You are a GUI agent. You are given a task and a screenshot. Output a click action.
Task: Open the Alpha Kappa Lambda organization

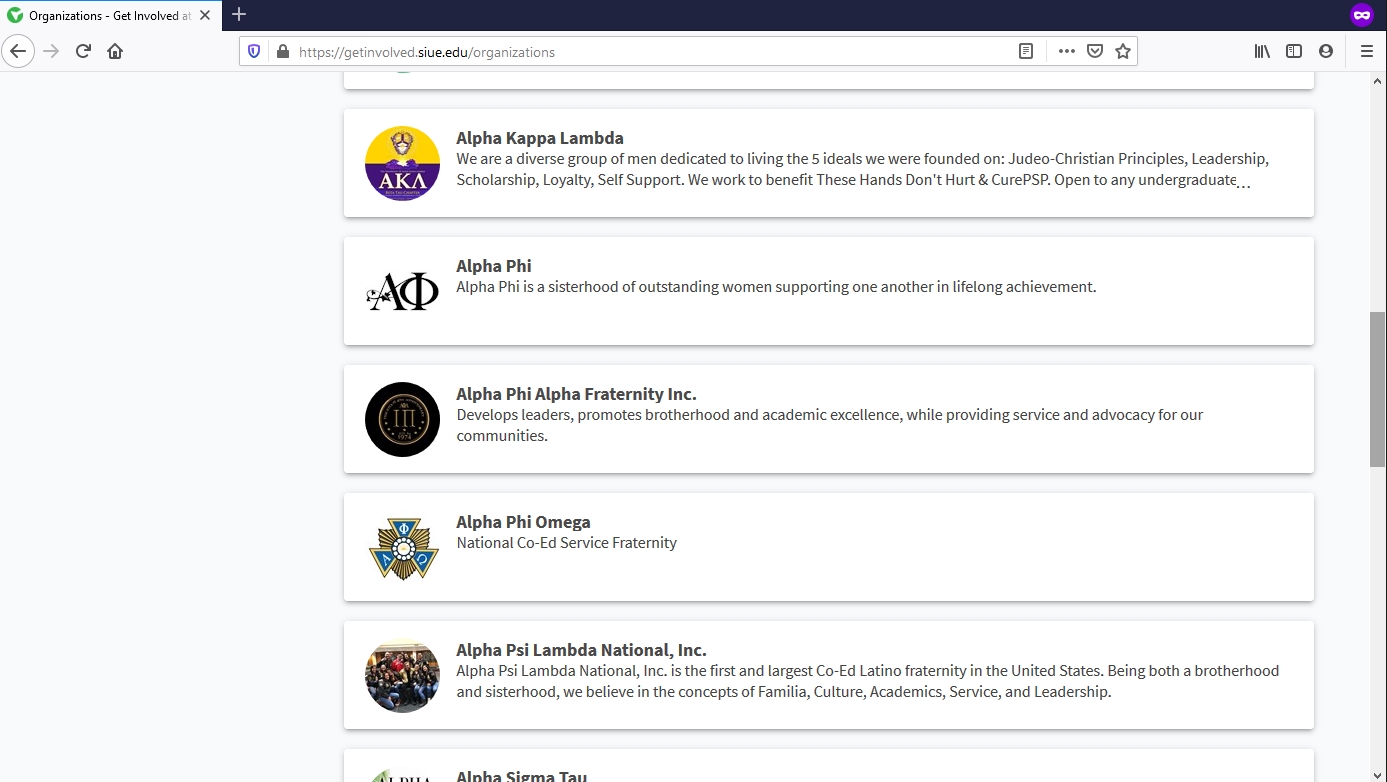(540, 138)
